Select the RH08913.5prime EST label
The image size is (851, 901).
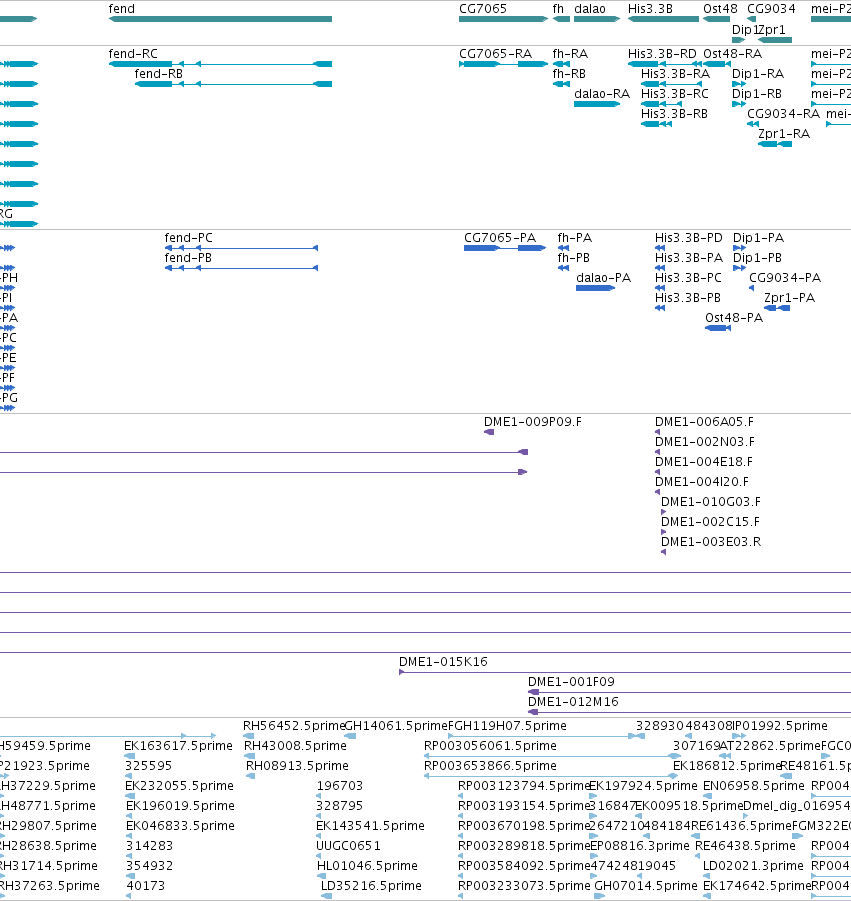tap(297, 766)
